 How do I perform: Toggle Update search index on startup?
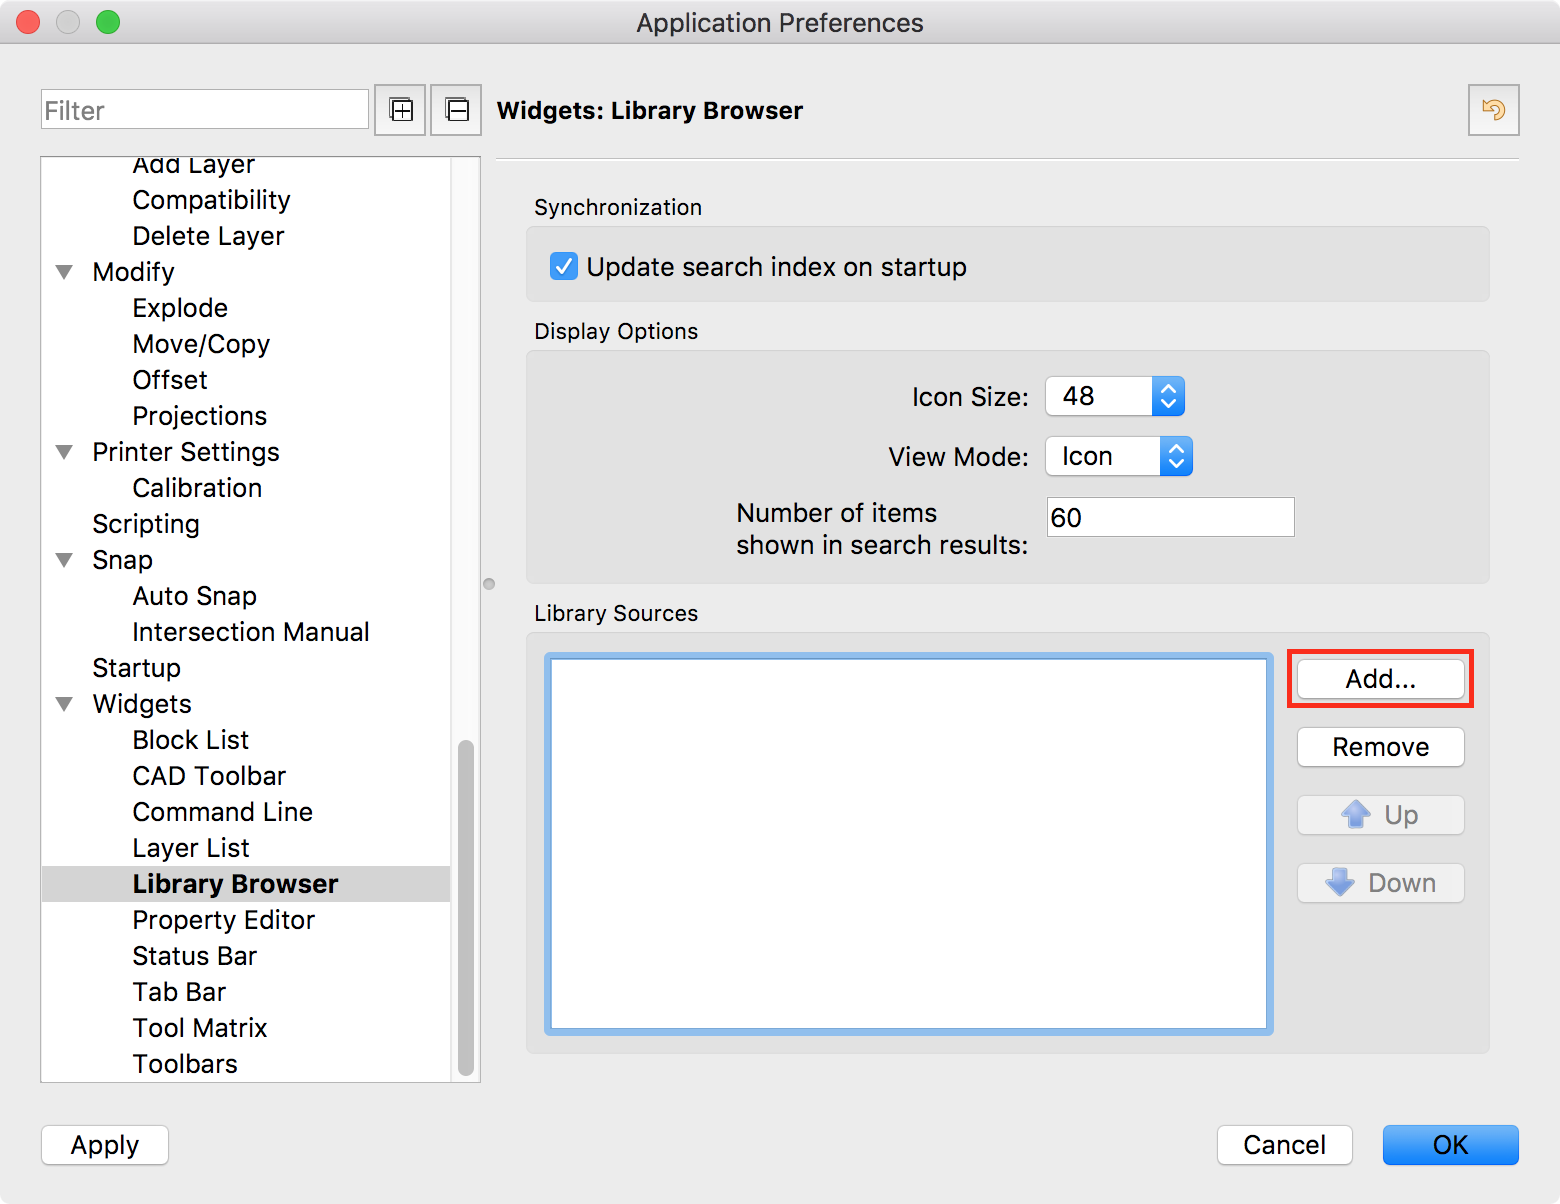[x=564, y=267]
